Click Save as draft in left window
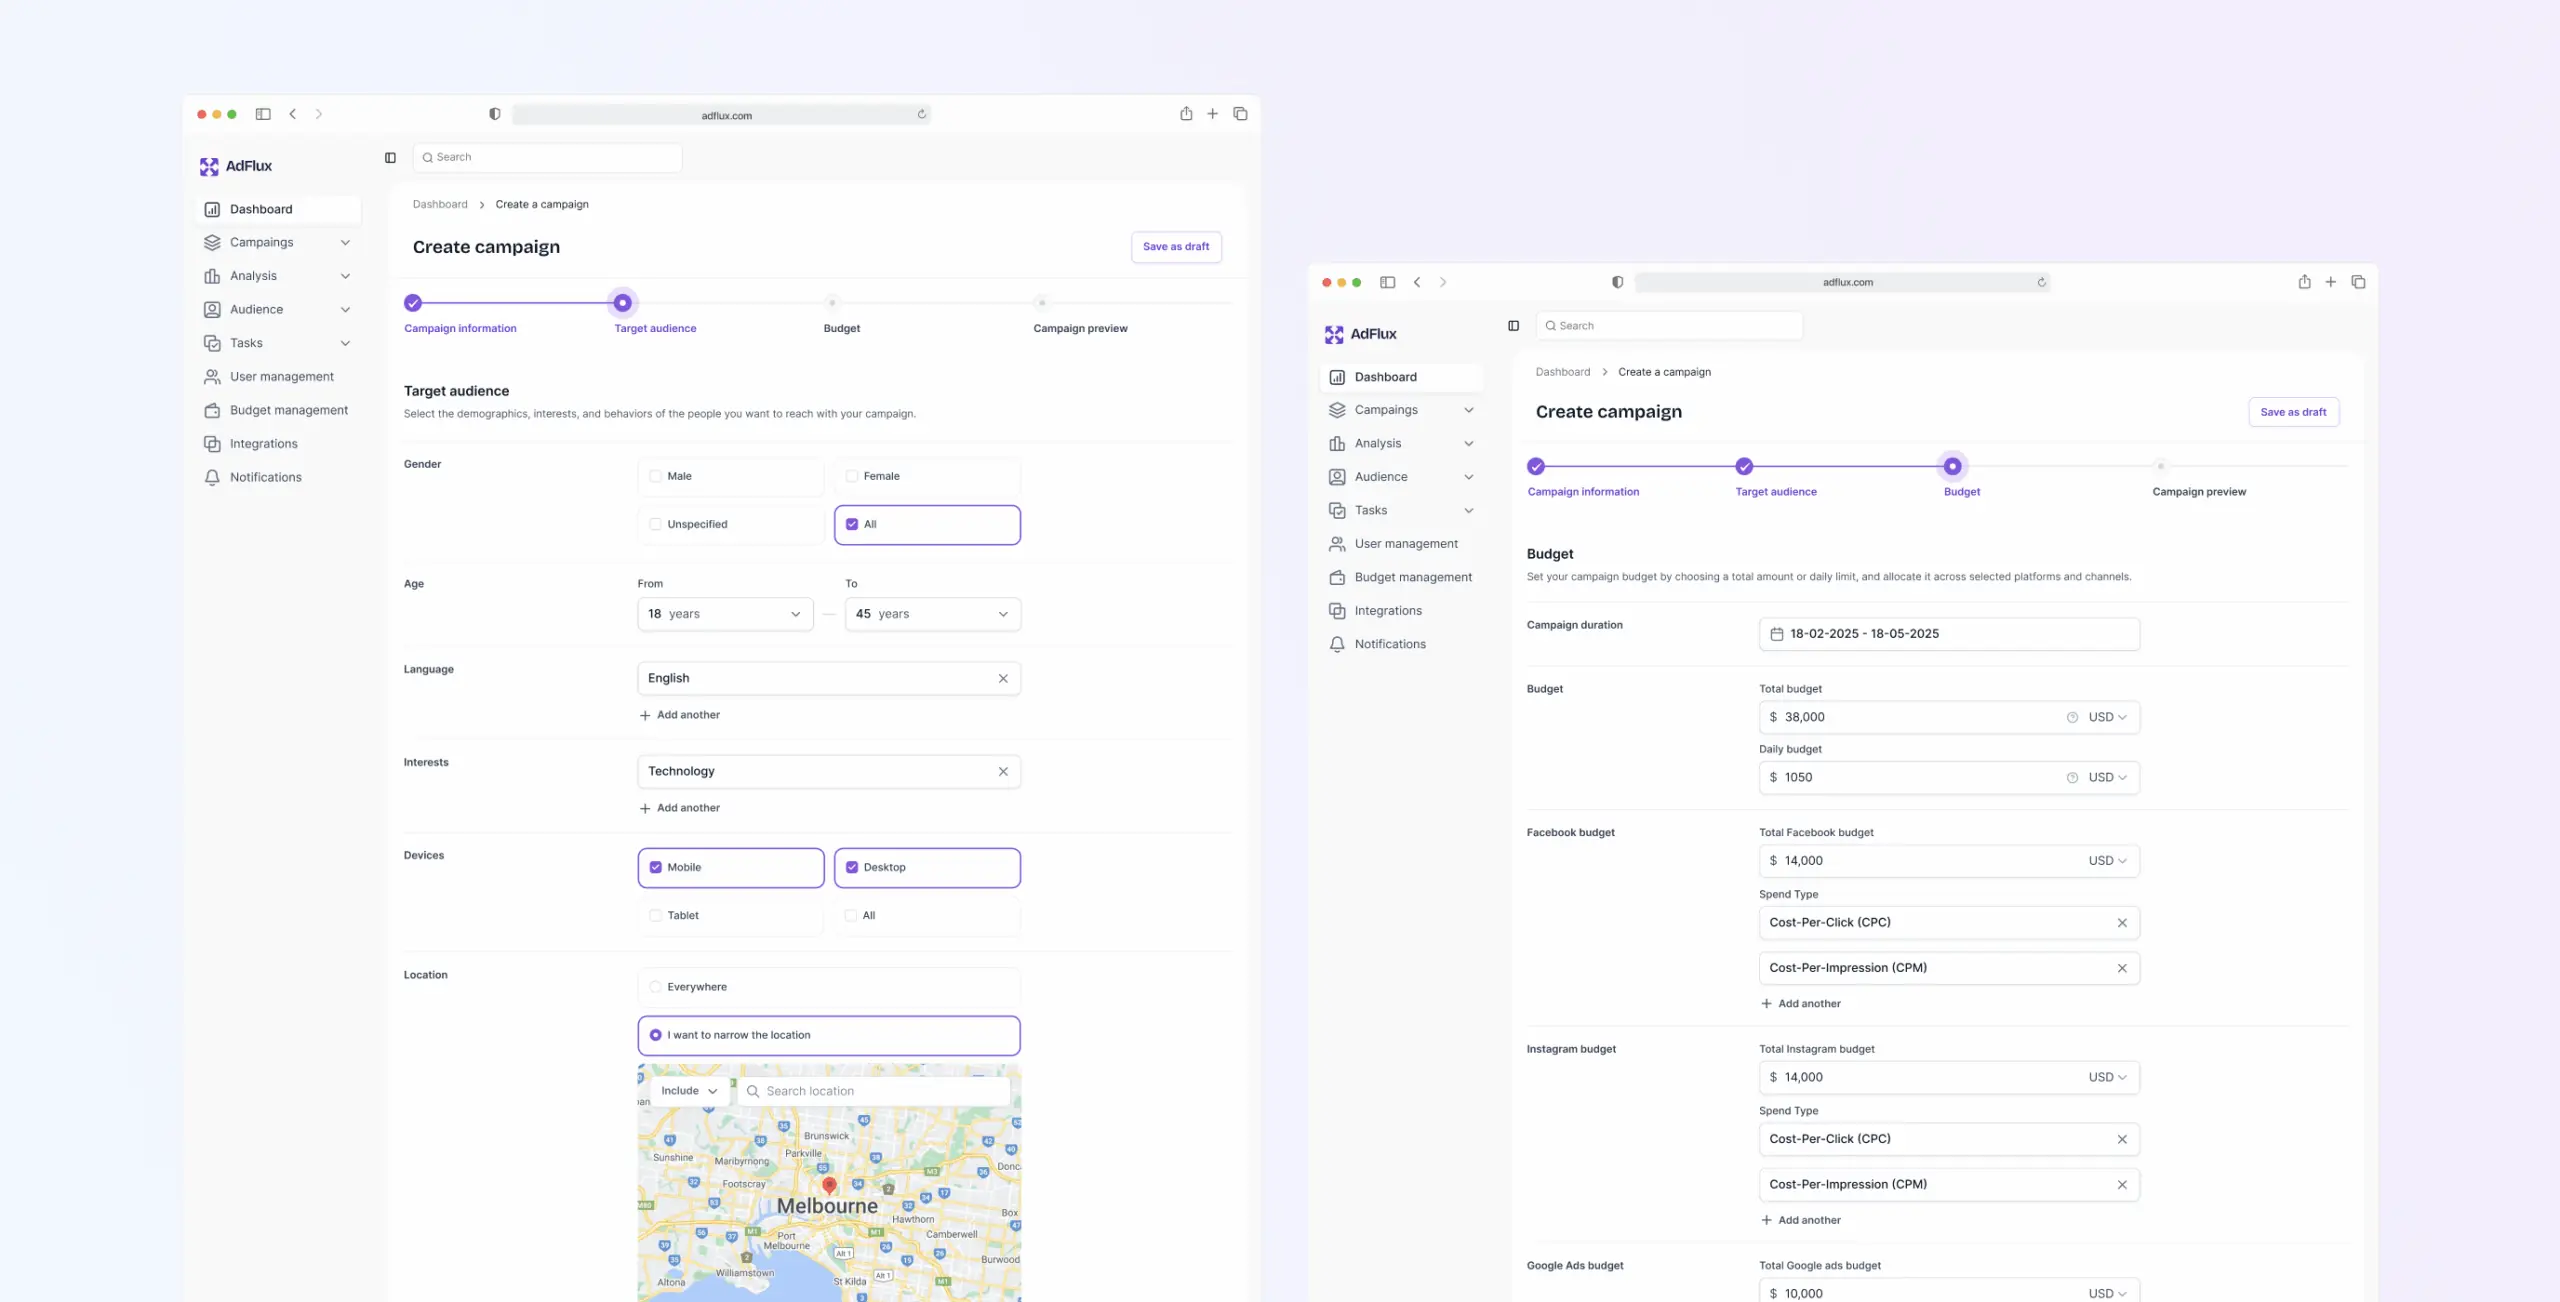The height and width of the screenshot is (1302, 2560). (1175, 247)
